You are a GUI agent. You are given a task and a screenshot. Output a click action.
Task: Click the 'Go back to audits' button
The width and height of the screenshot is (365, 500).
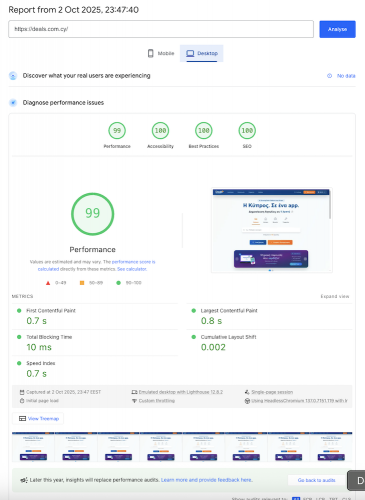[317, 480]
